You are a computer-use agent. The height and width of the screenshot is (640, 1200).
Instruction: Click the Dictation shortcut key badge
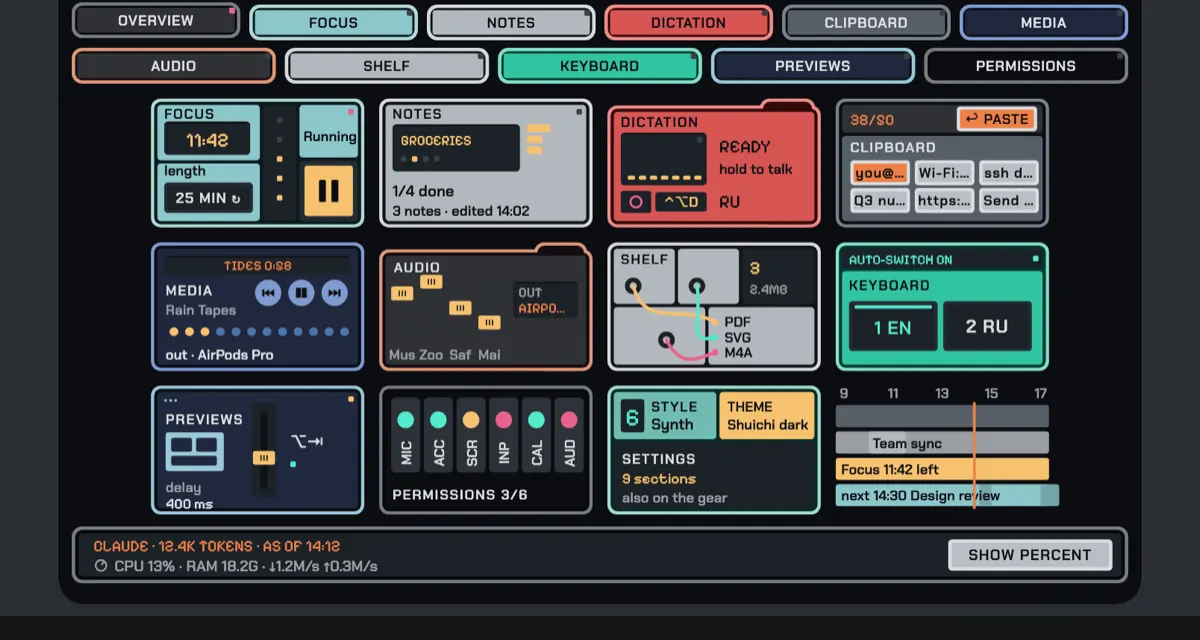[x=682, y=202]
